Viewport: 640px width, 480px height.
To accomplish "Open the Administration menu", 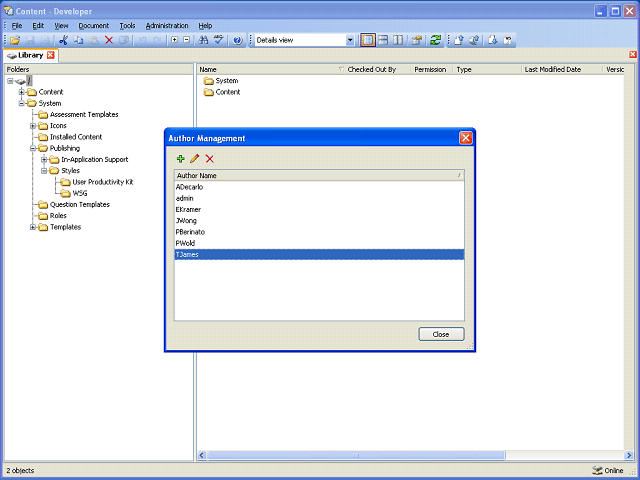I will point(167,26).
